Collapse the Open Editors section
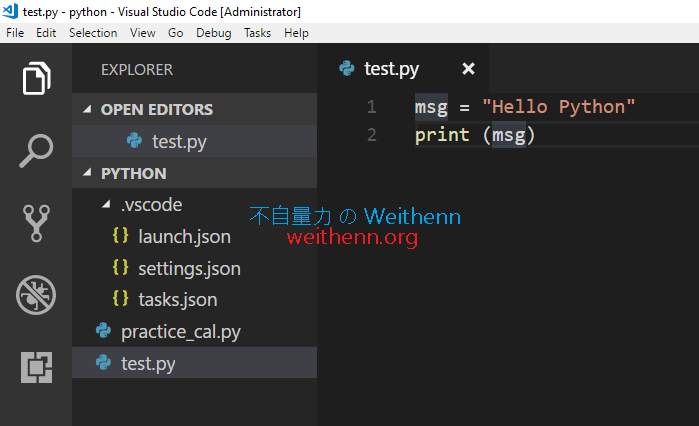Screen dimensions: 699x426 coord(88,110)
